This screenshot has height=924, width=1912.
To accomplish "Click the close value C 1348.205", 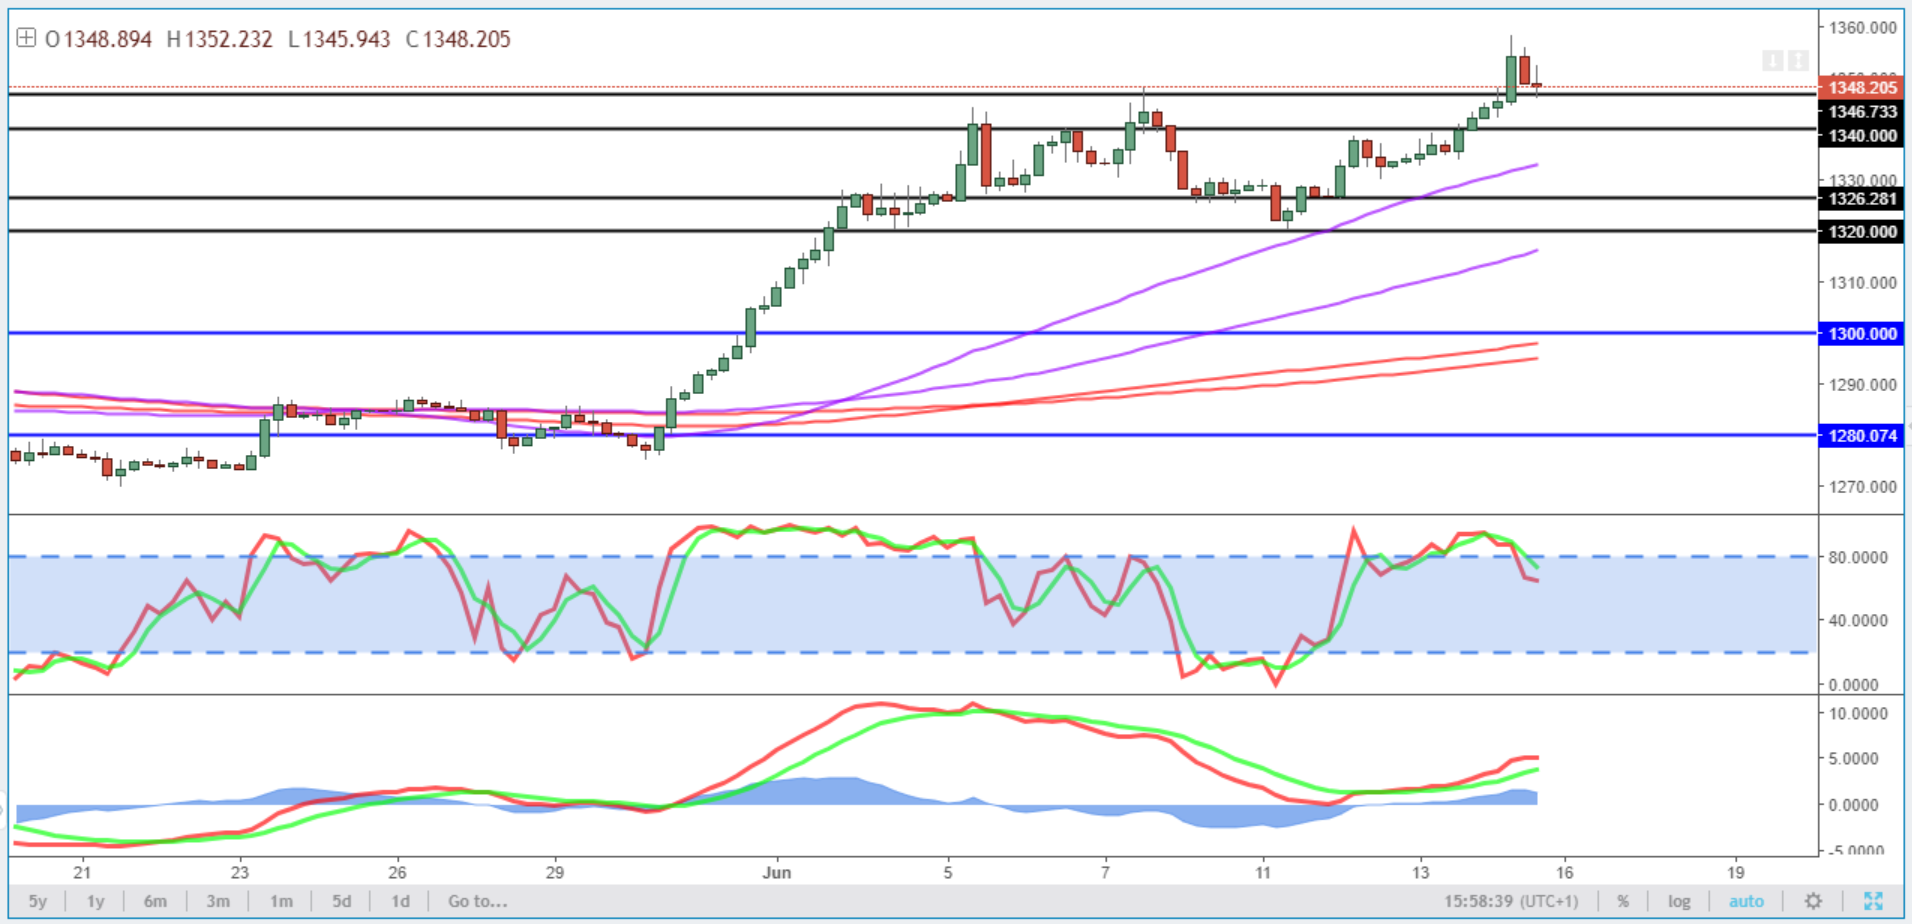I will [x=458, y=39].
